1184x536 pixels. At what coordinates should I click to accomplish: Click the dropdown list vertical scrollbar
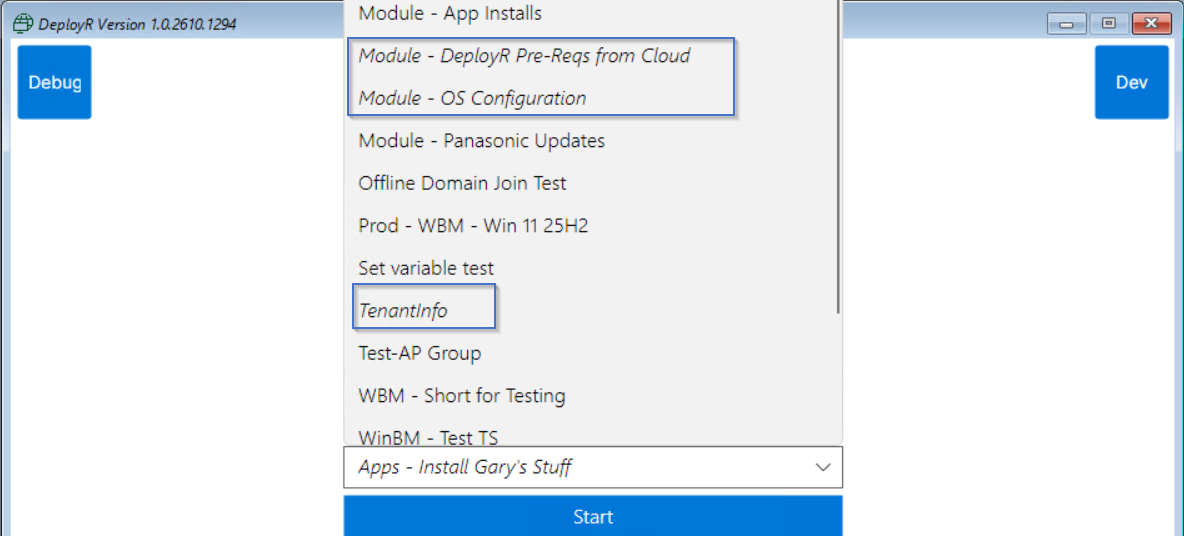839,155
